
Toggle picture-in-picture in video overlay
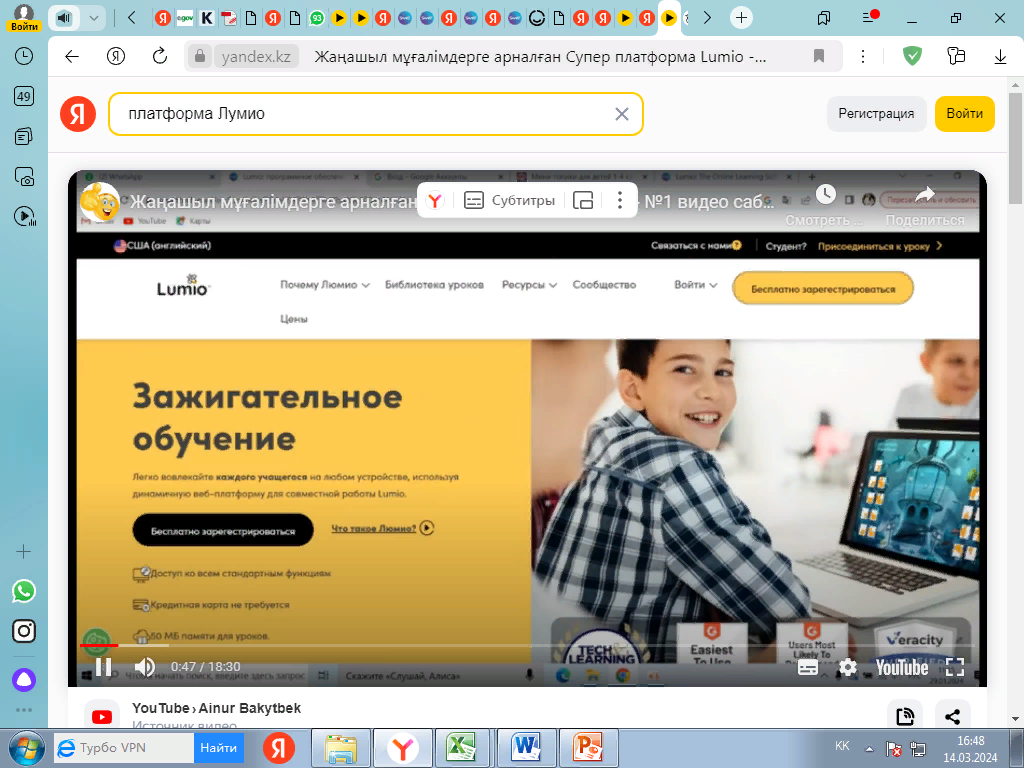pyautogui.click(x=583, y=200)
